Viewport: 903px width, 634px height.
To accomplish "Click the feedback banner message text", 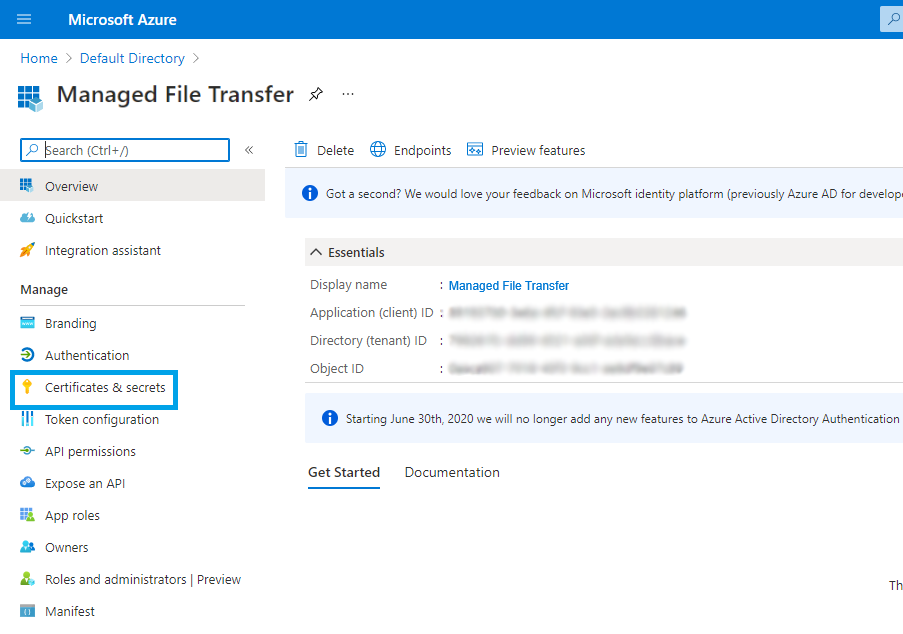I will pos(614,194).
